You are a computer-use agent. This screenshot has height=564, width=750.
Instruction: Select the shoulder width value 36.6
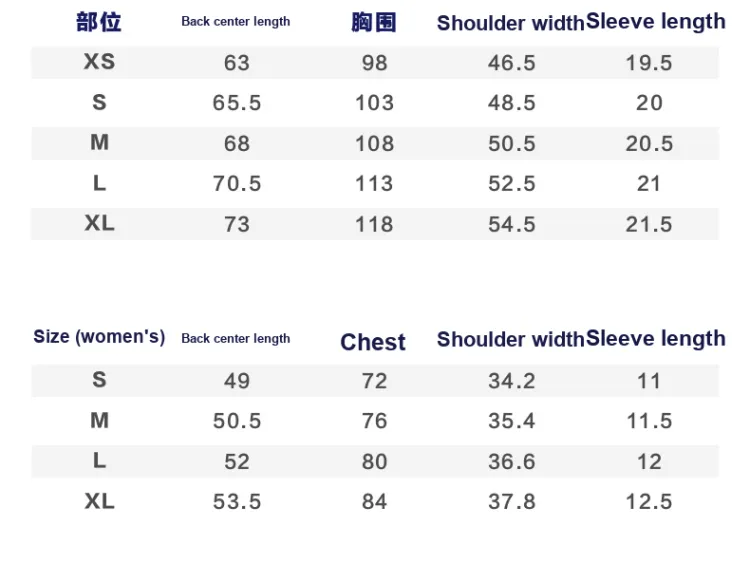click(x=511, y=462)
